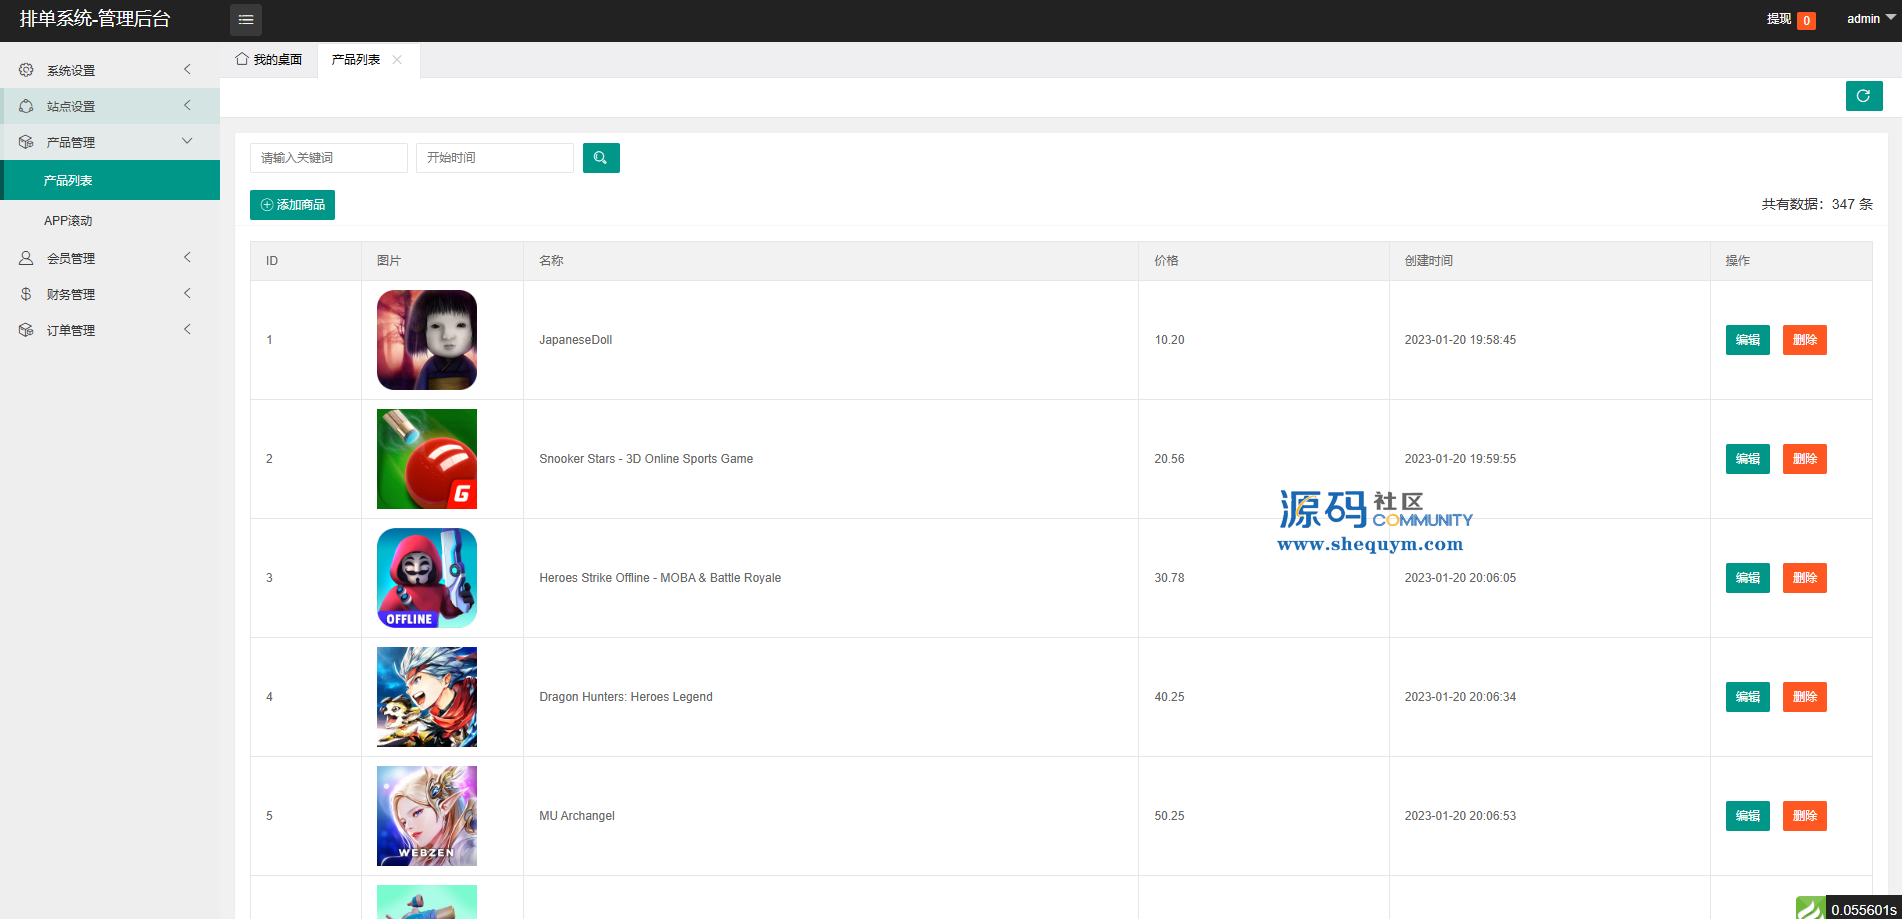This screenshot has width=1902, height=919.
Task: Open APP滚动 in the sidebar
Action: coord(68,220)
